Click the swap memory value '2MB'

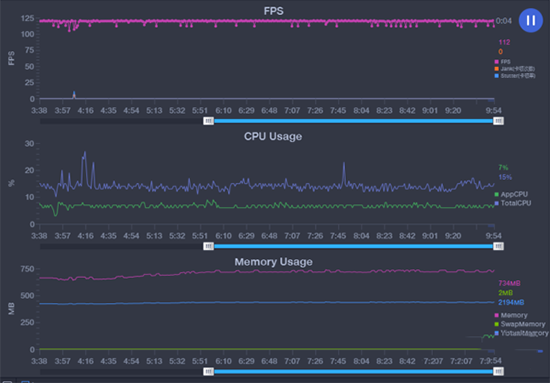[505, 293]
